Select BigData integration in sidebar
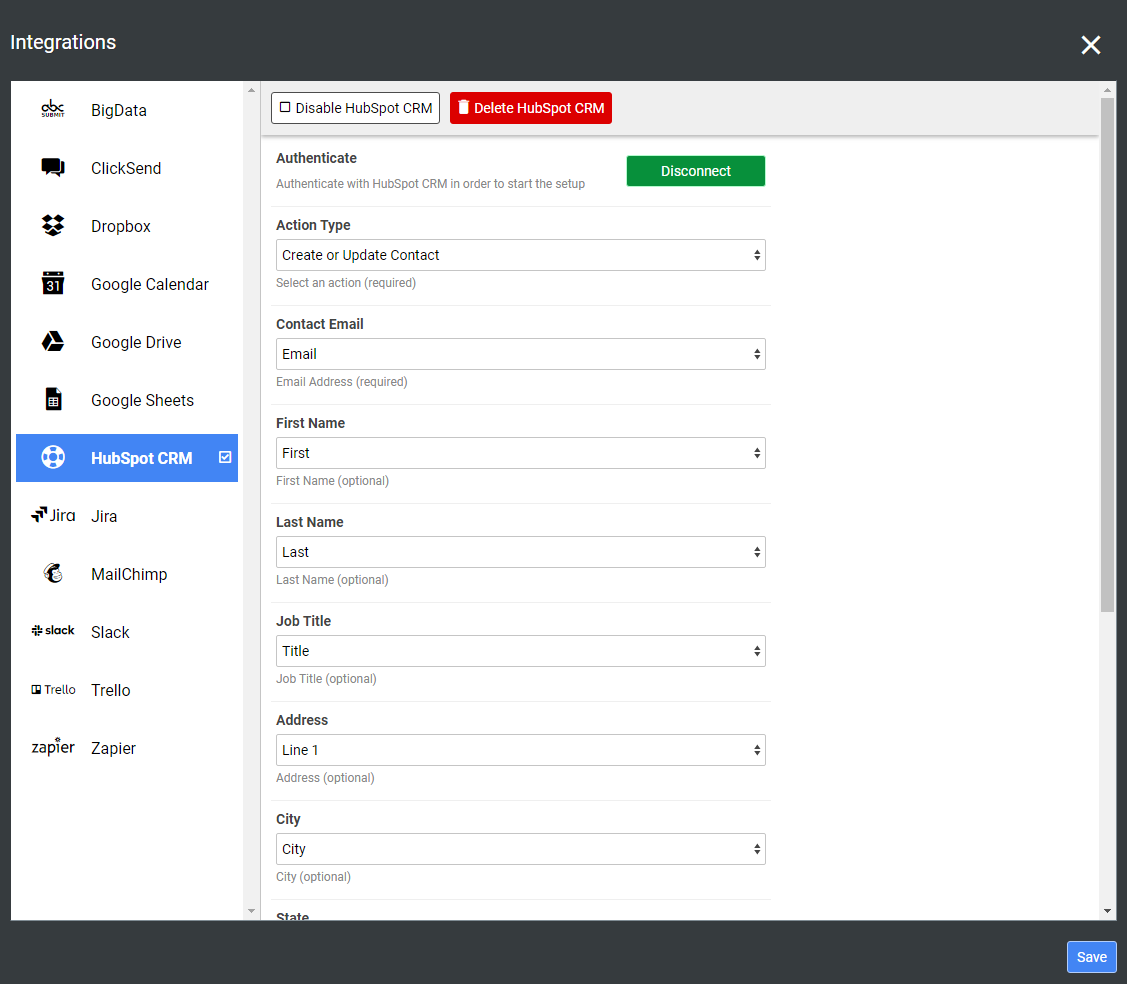The height and width of the screenshot is (984, 1127). (126, 110)
